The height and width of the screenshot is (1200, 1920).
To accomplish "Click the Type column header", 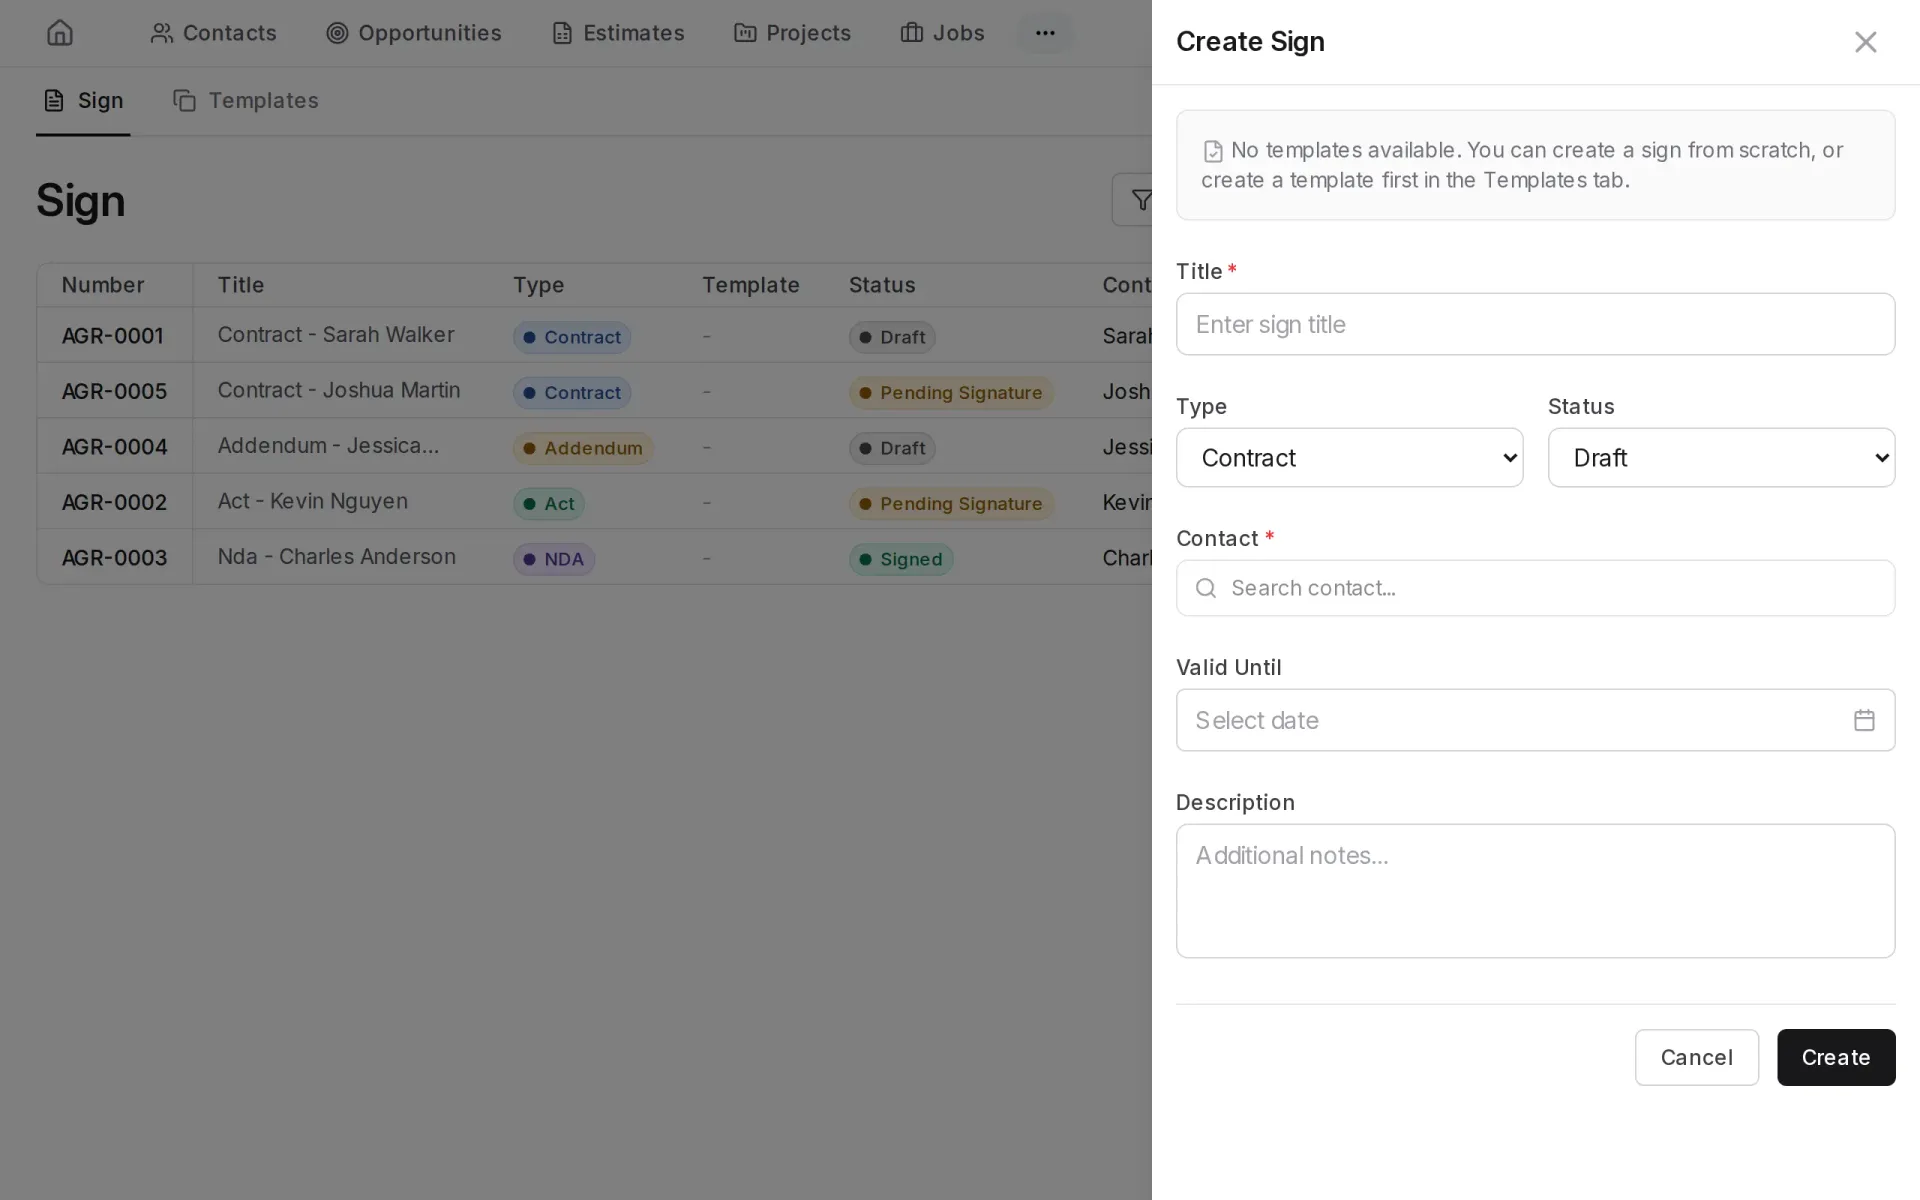I will (539, 285).
